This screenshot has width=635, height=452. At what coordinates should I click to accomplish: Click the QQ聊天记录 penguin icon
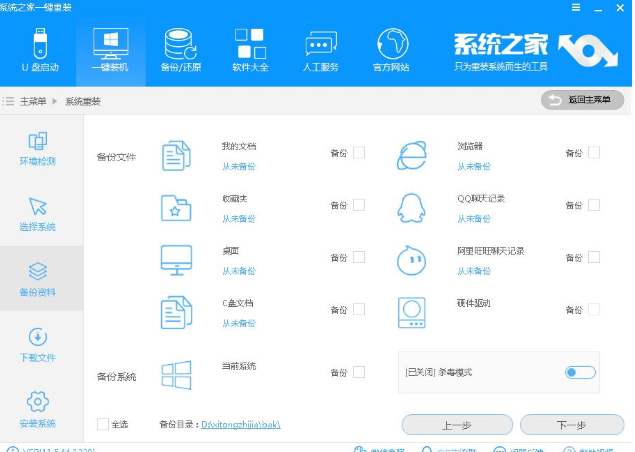coord(411,207)
